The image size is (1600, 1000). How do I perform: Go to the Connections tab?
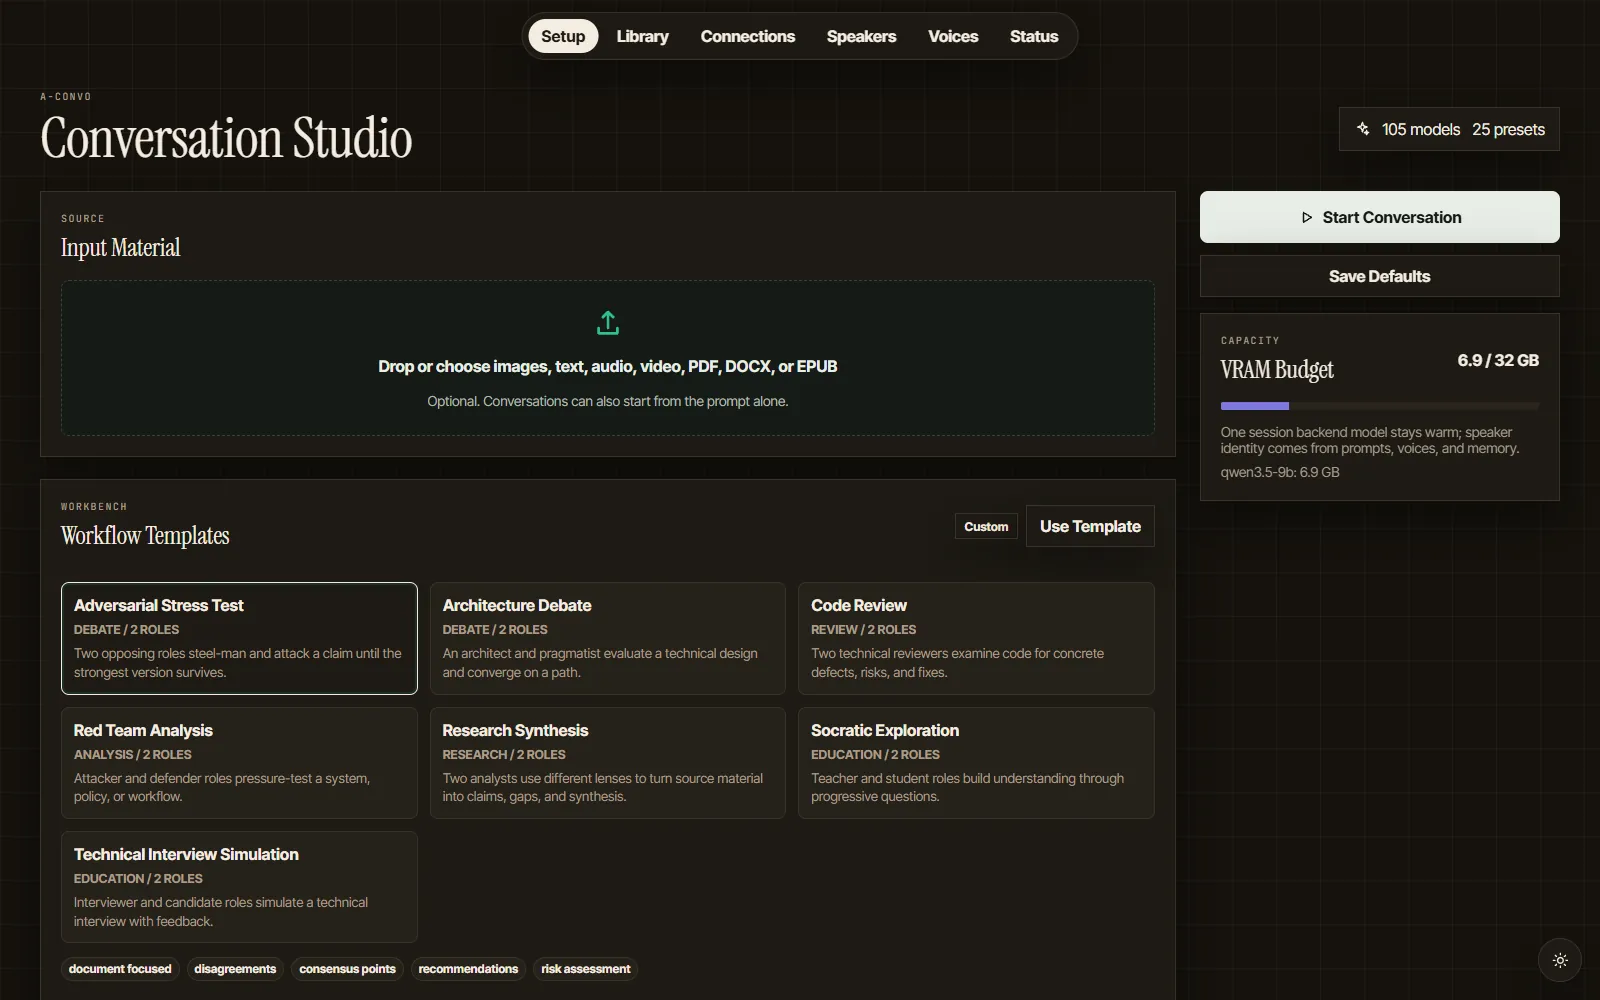pos(748,36)
